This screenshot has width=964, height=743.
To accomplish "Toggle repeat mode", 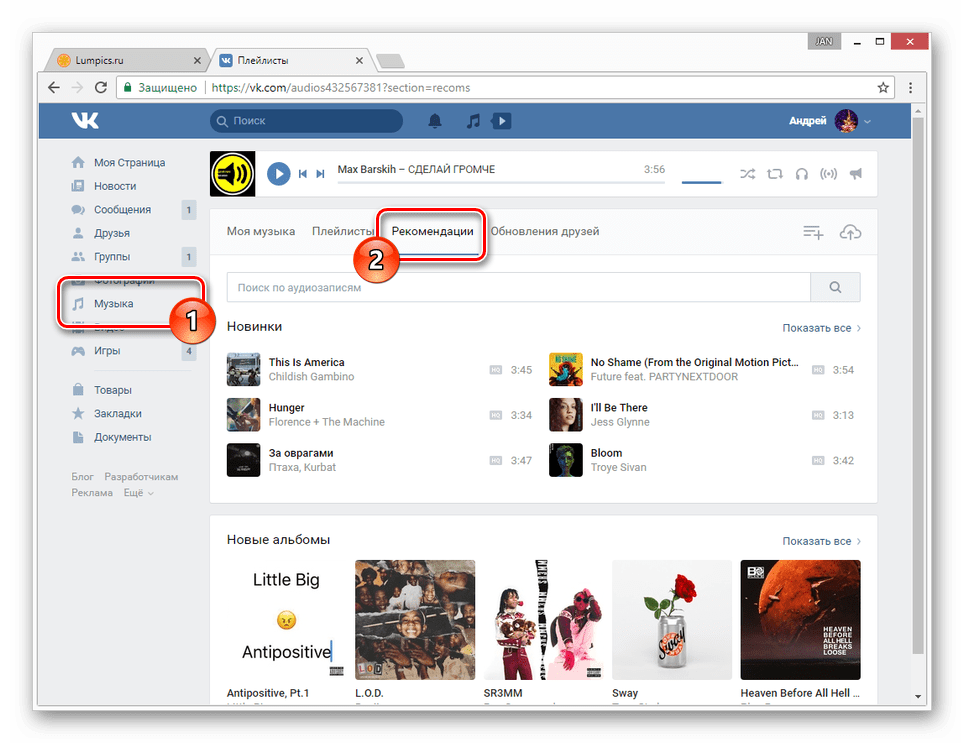I will coord(775,174).
